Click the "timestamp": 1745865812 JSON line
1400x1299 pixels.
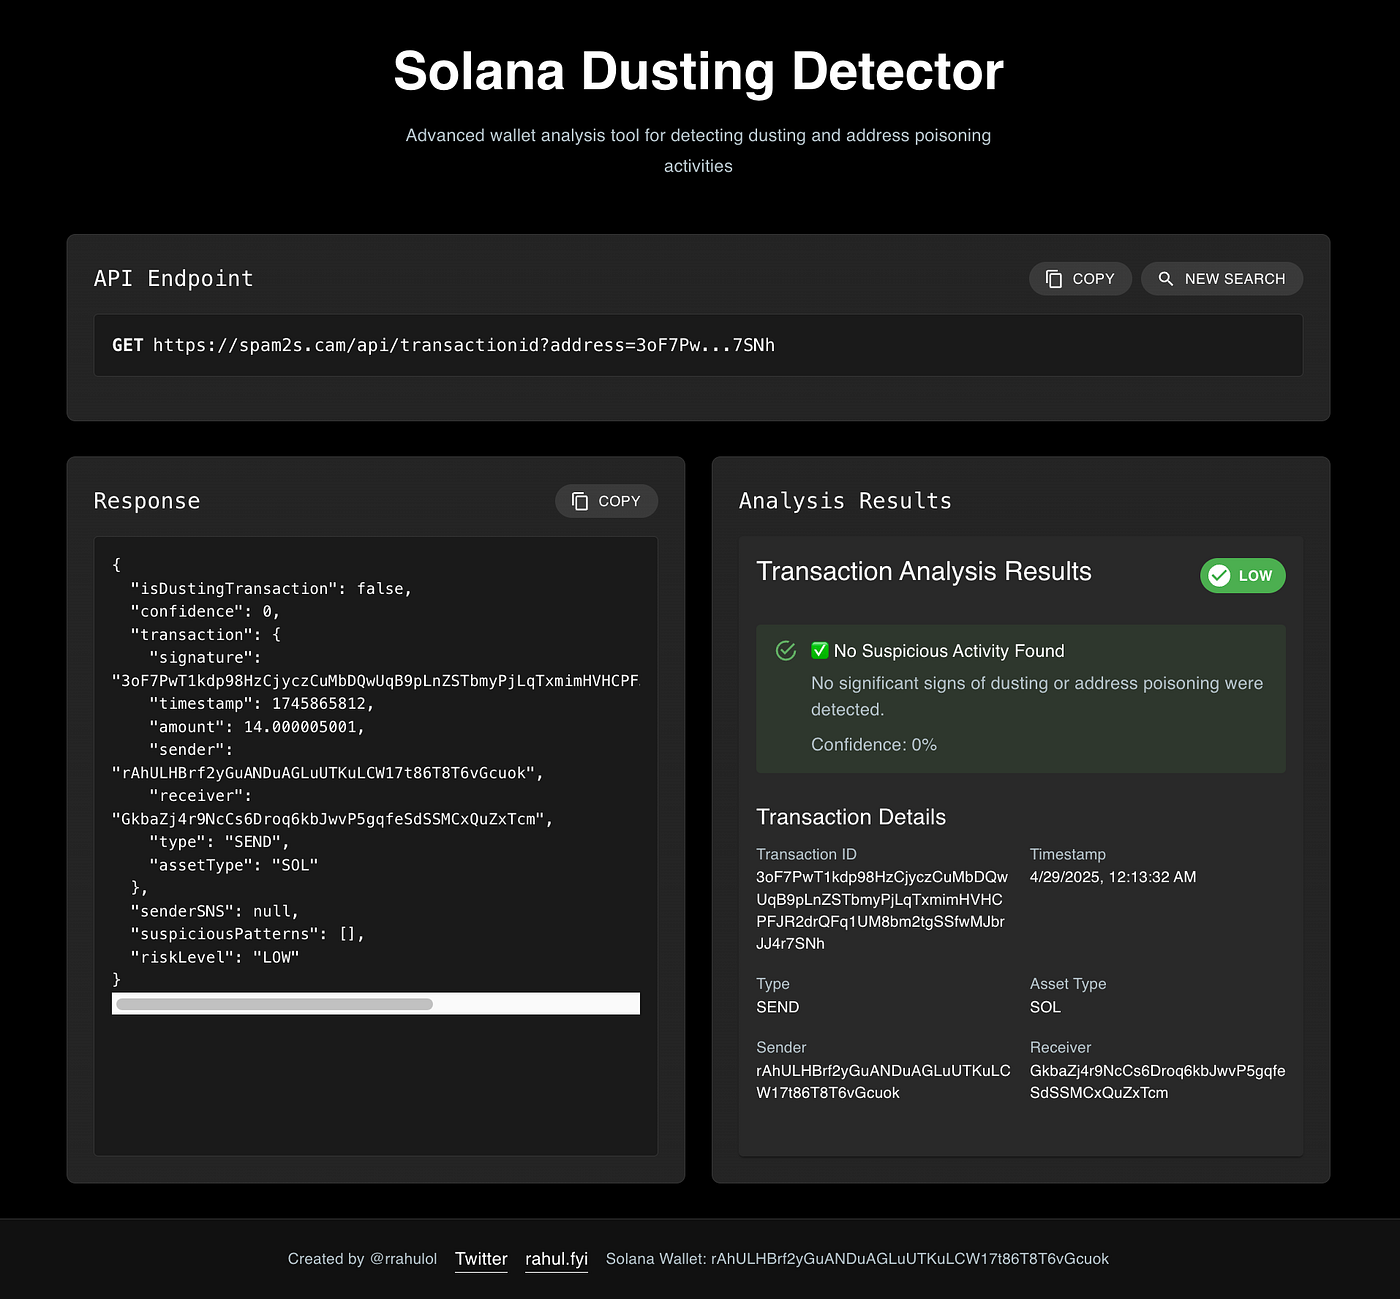click(x=261, y=704)
